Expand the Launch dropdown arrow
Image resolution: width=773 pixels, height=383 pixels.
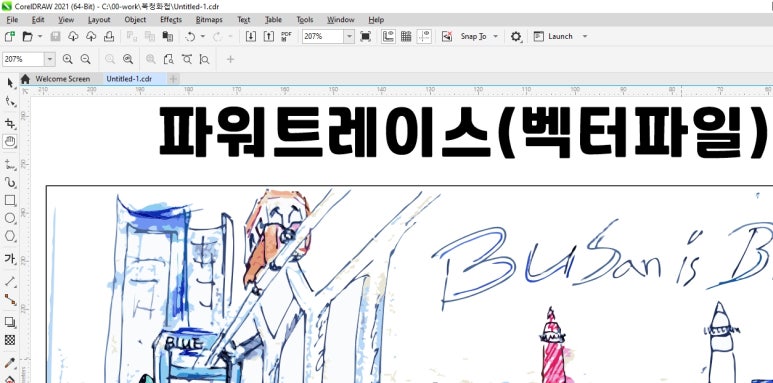[585, 36]
